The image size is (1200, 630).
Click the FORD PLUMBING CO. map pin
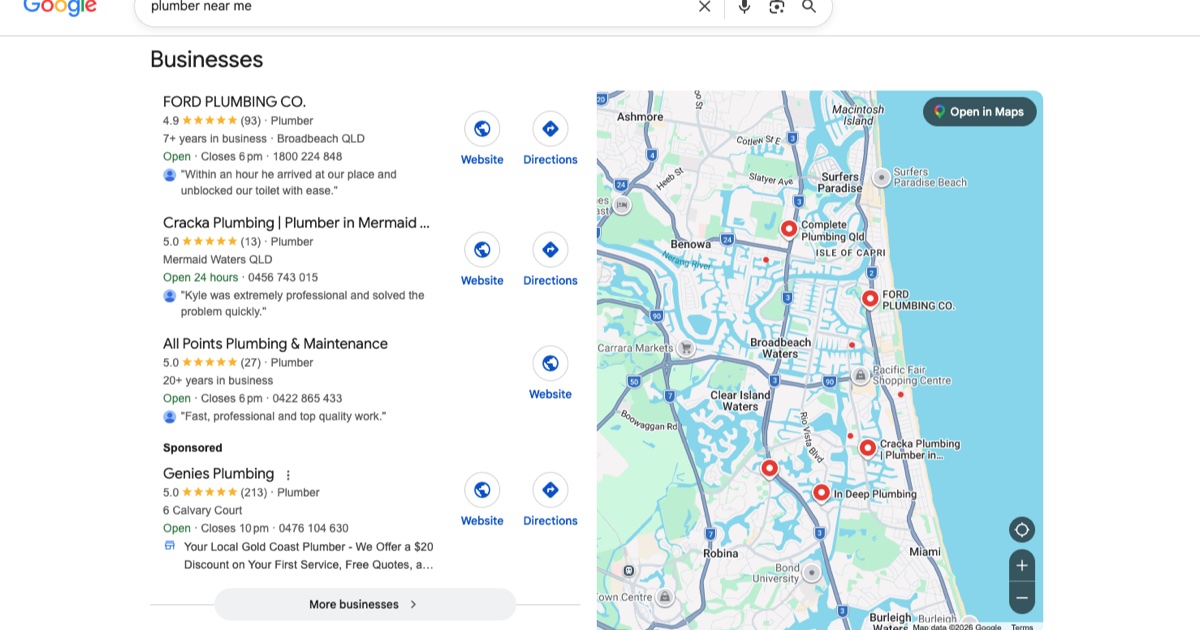(x=870, y=298)
